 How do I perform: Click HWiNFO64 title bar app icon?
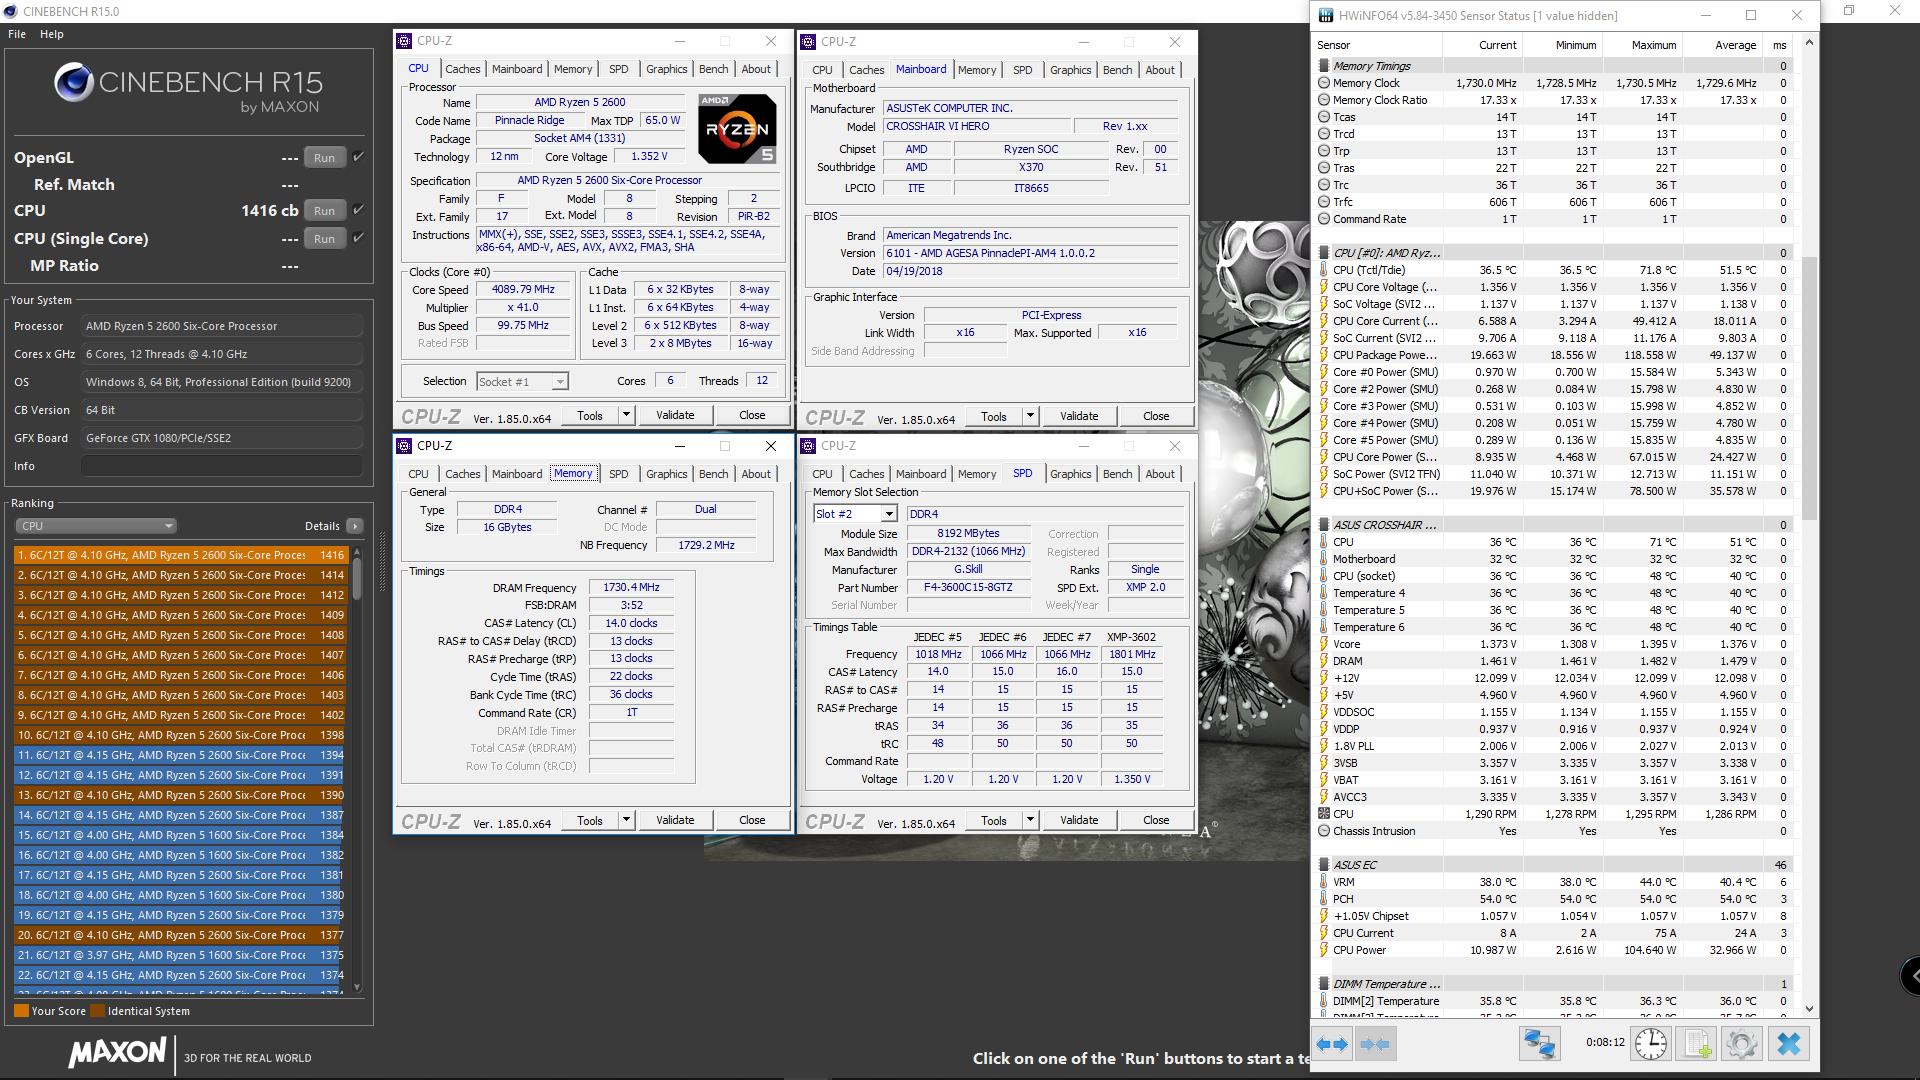(1326, 15)
